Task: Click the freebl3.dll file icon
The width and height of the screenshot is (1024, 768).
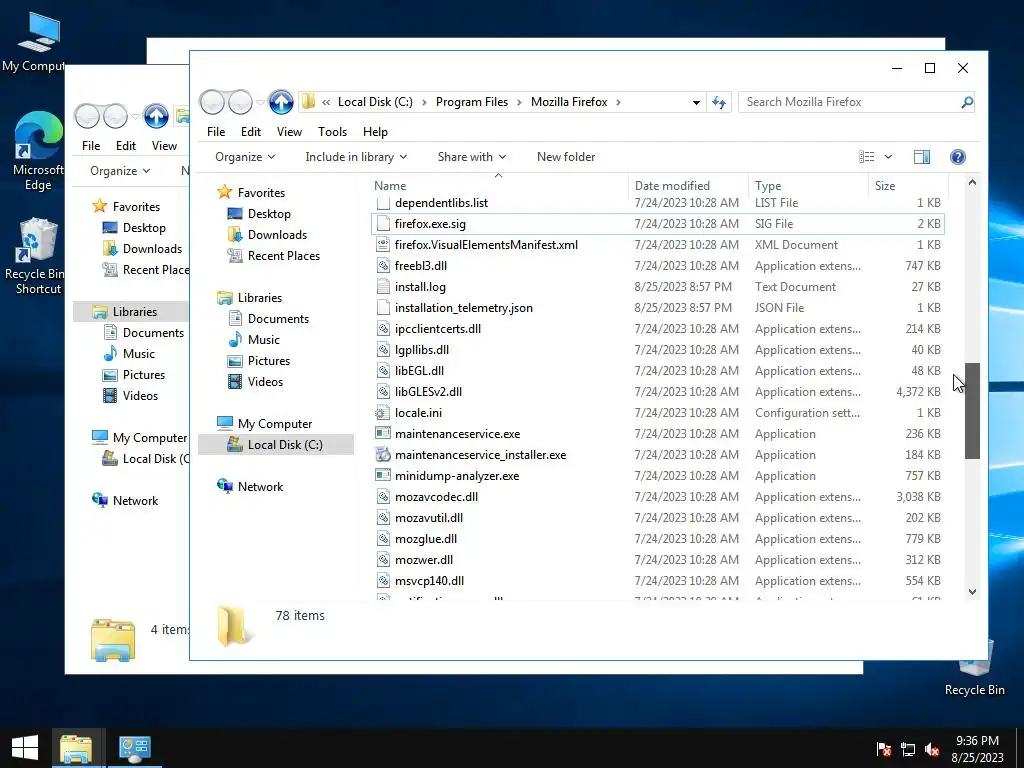Action: (383, 266)
